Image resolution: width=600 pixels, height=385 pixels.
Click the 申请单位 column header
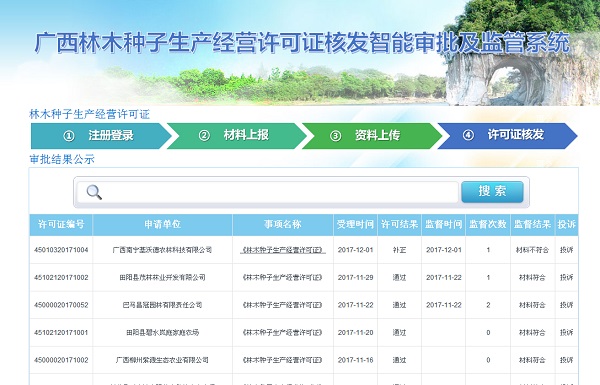[162, 225]
